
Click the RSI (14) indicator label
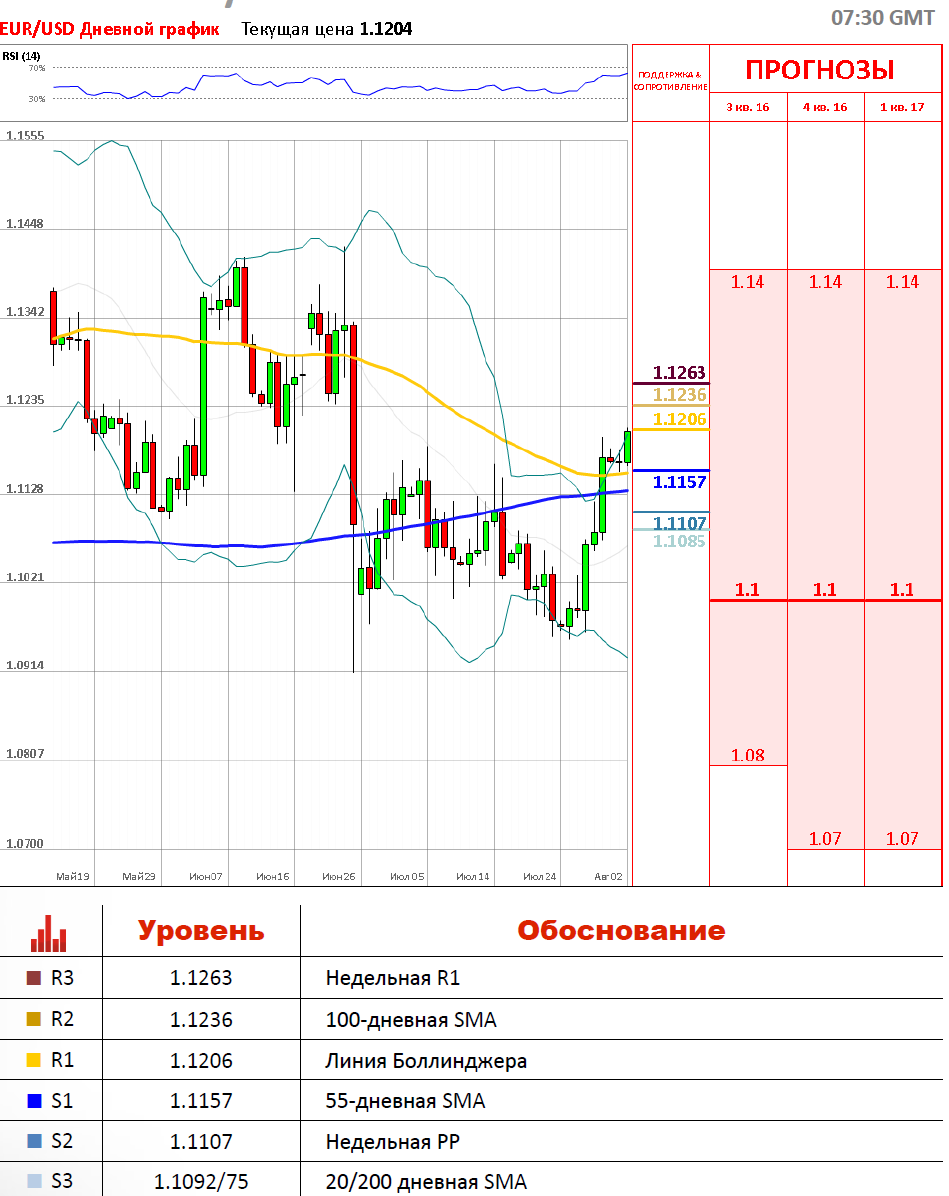(21, 56)
